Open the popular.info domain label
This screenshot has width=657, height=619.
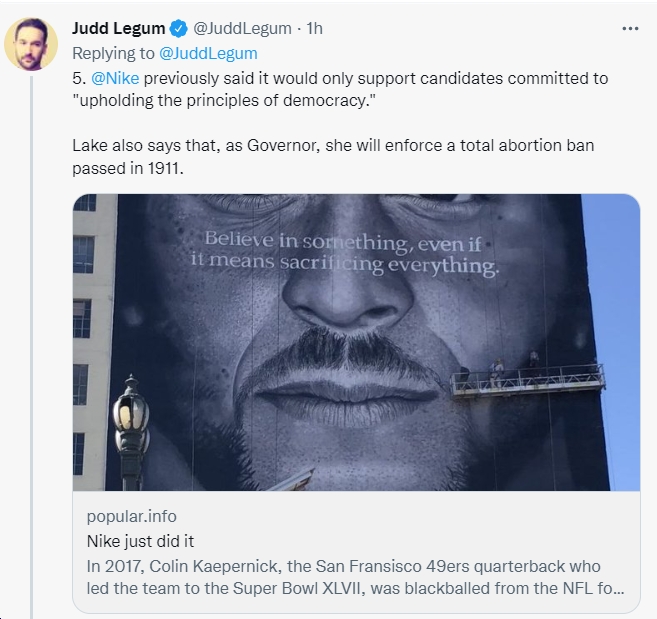tap(132, 516)
